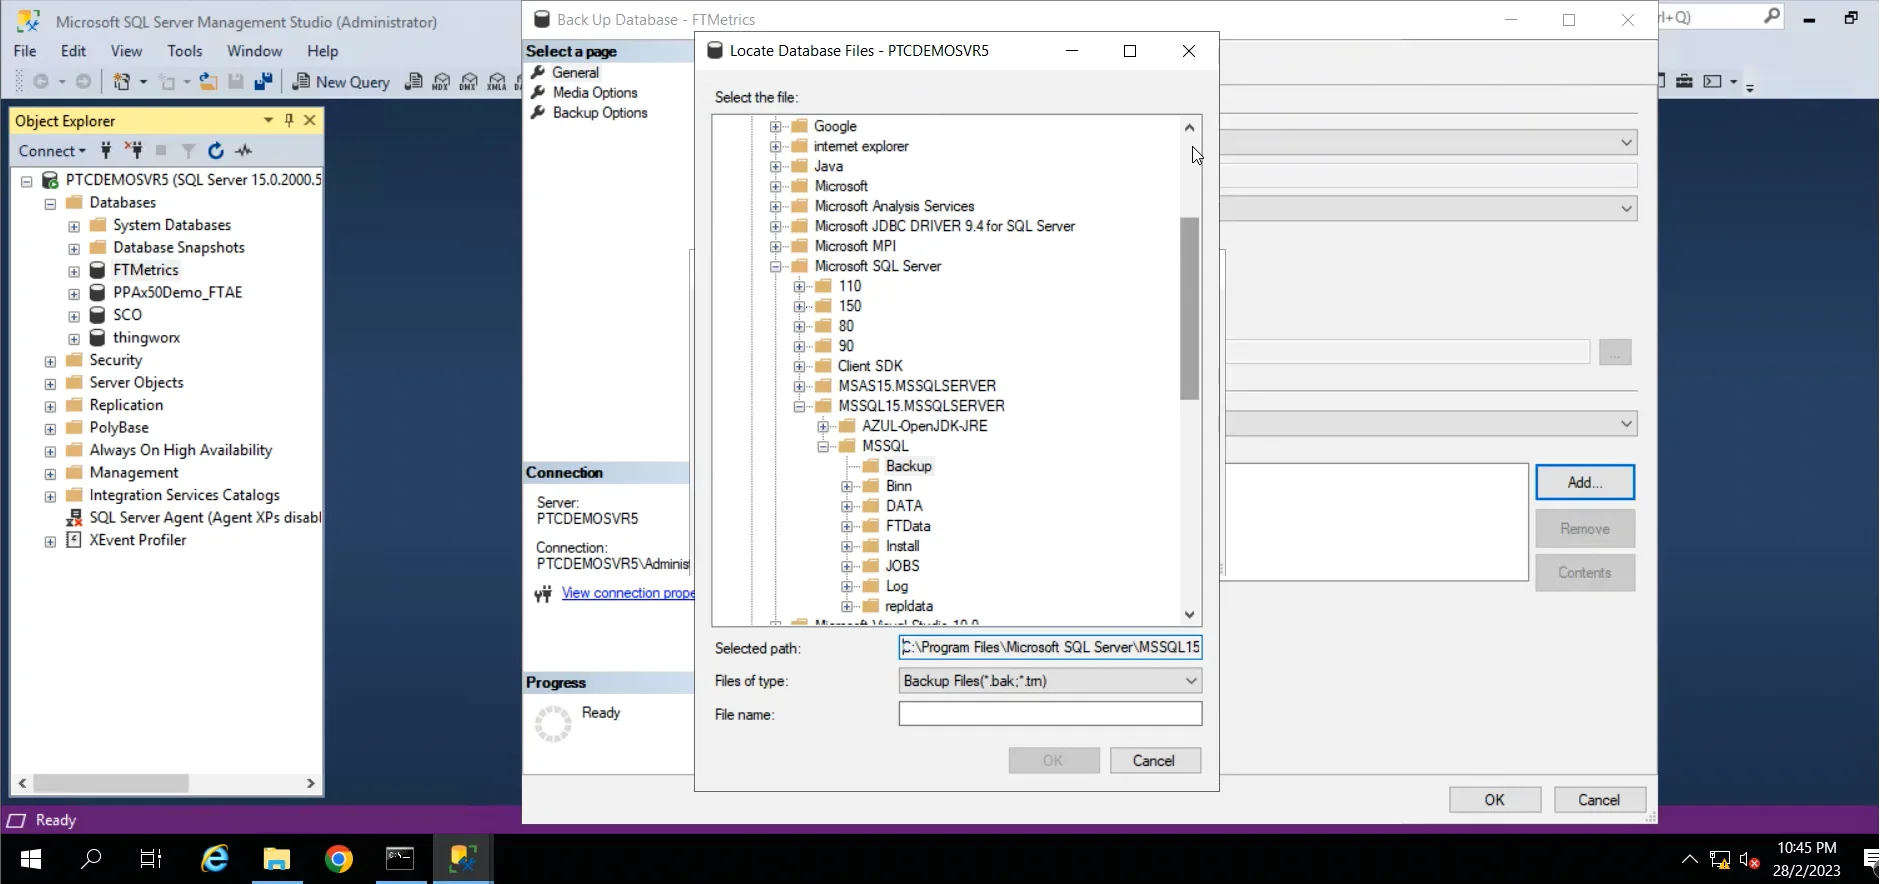Click the SQL Server Agent icon

(74, 517)
